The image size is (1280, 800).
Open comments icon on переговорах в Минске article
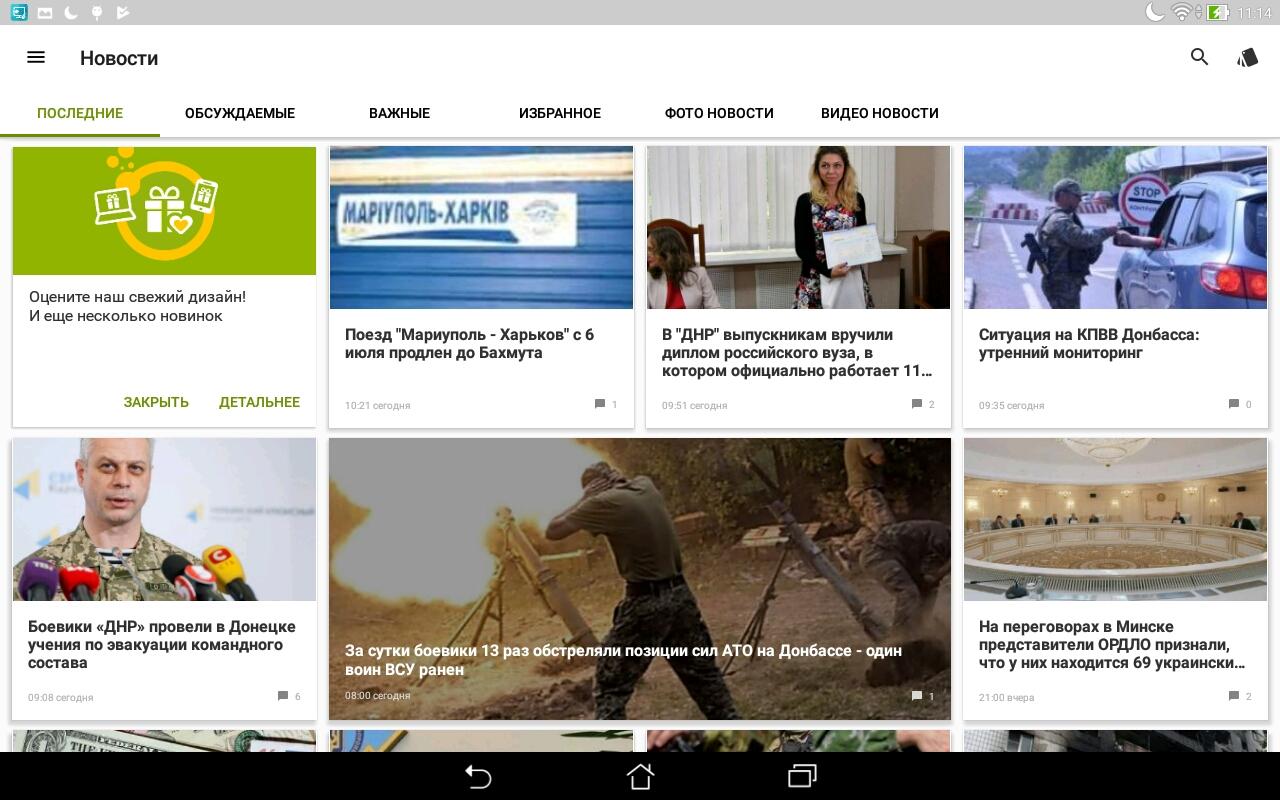pos(1234,696)
